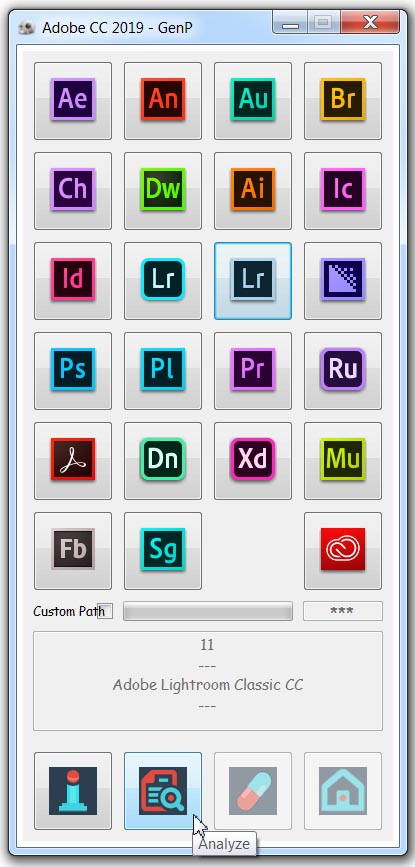Select the highlighted Lightroom Classic icon

point(253,281)
